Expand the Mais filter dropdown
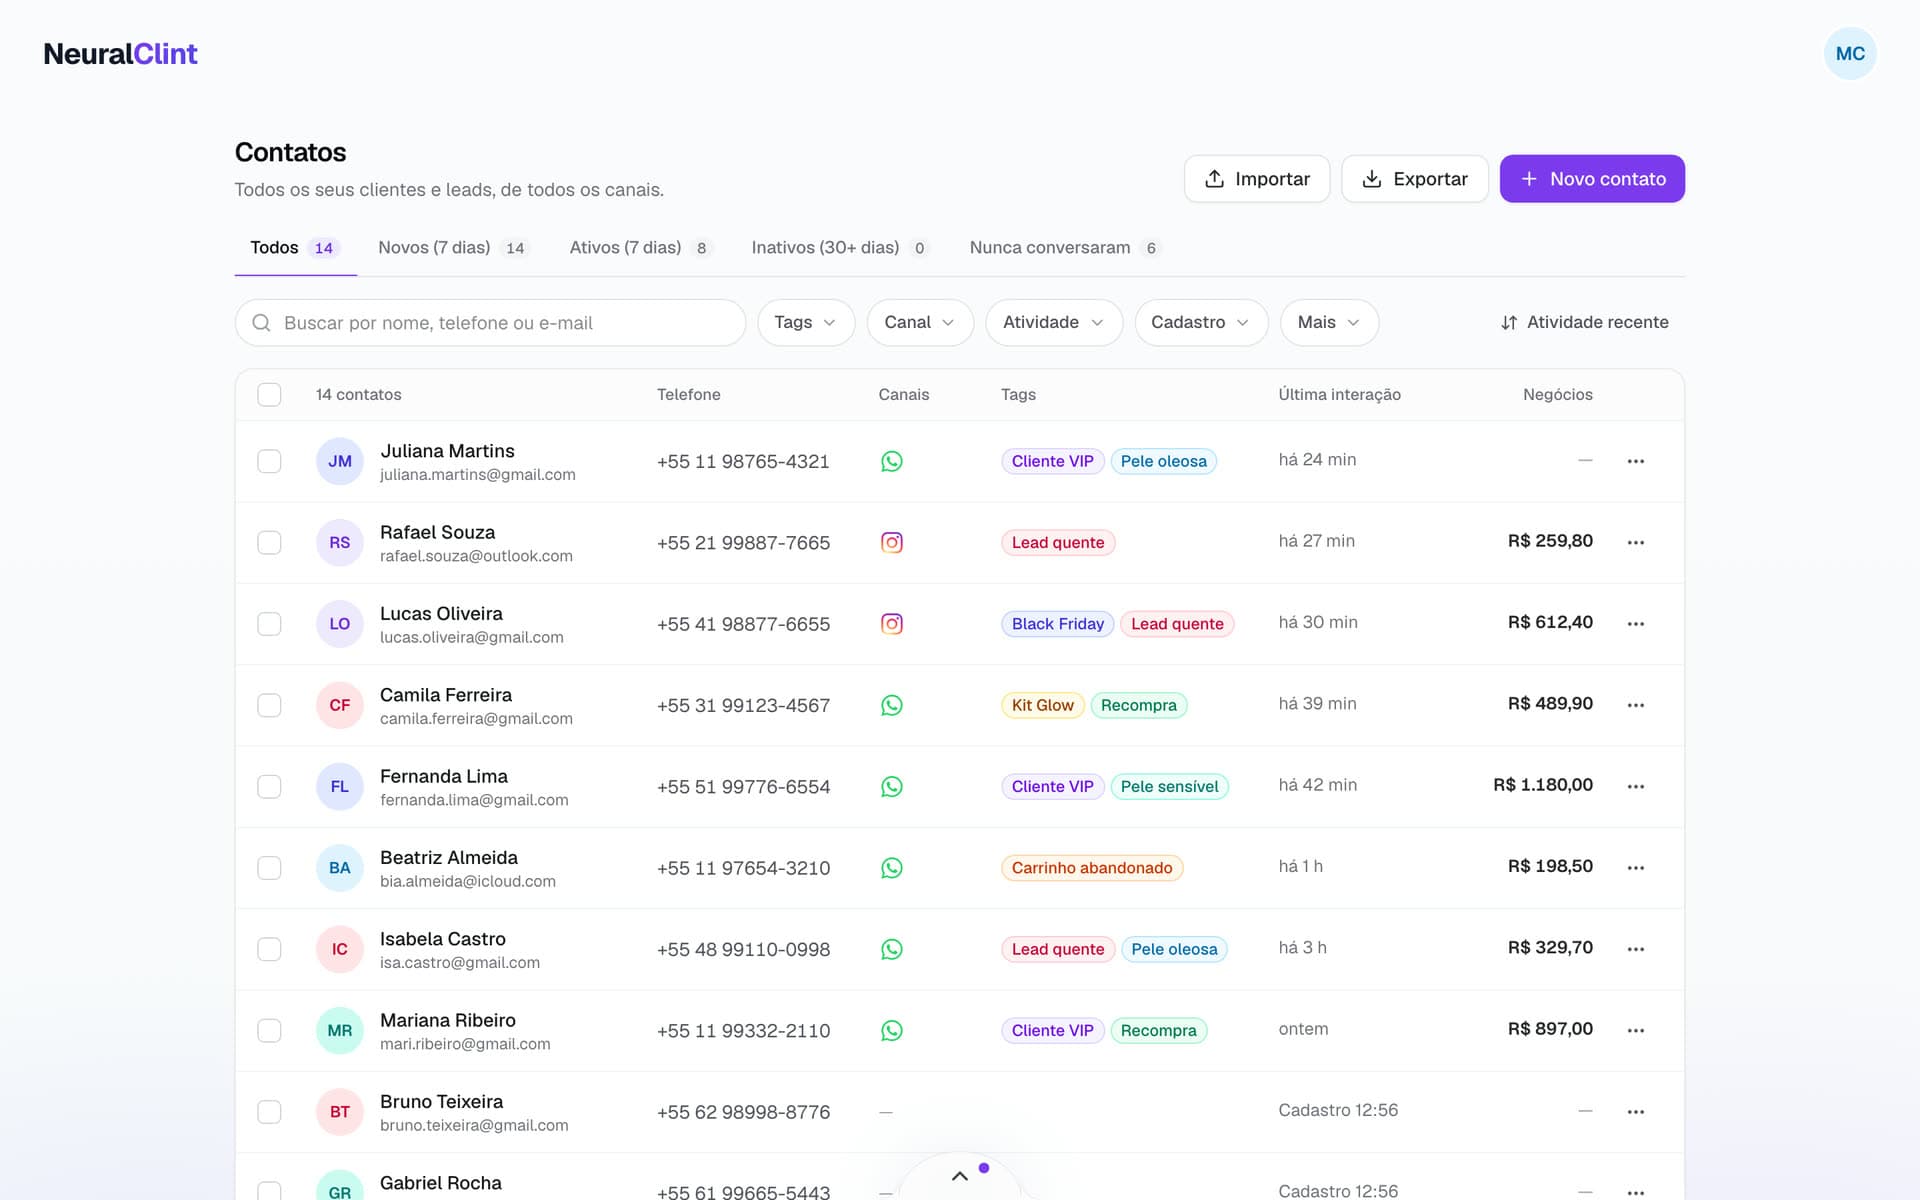This screenshot has height=1200, width=1920. [1329, 322]
